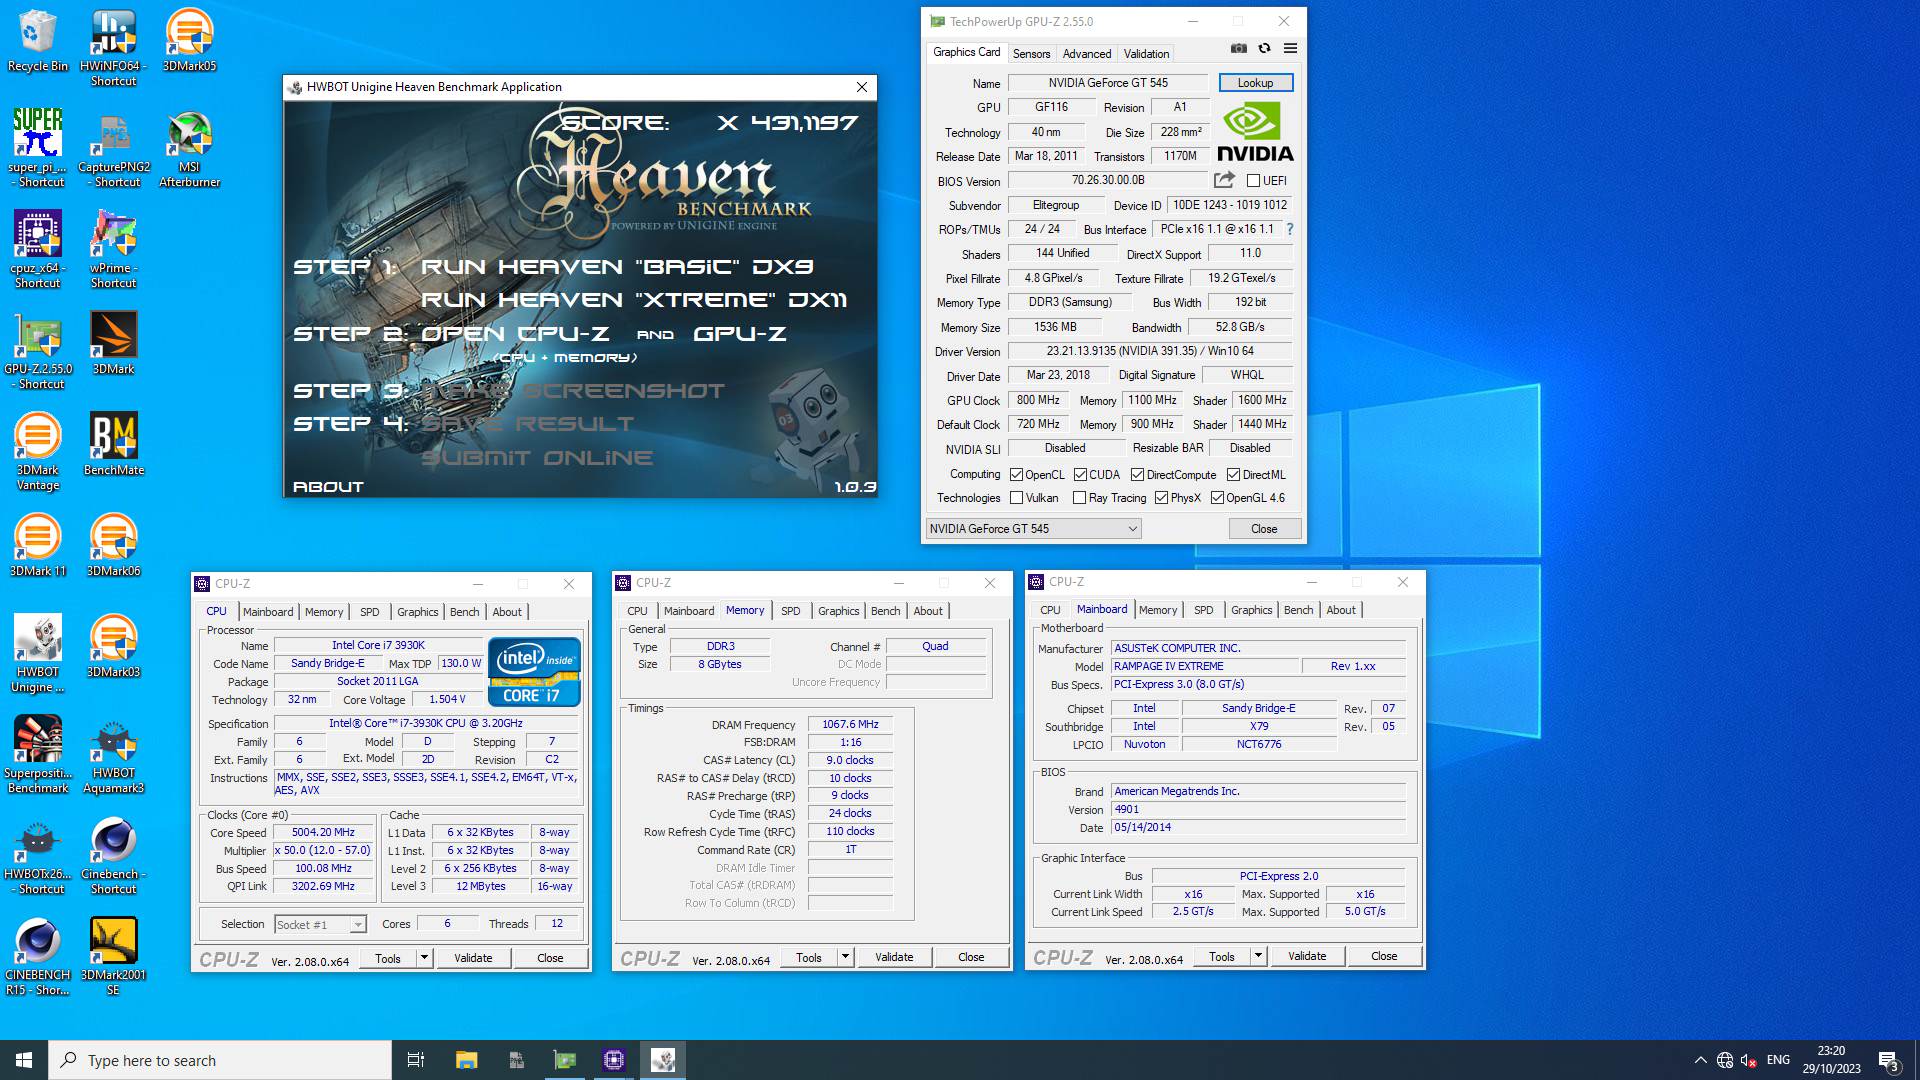Open 3DMark05 desktop icon
The image size is (1920, 1080).
pyautogui.click(x=189, y=41)
